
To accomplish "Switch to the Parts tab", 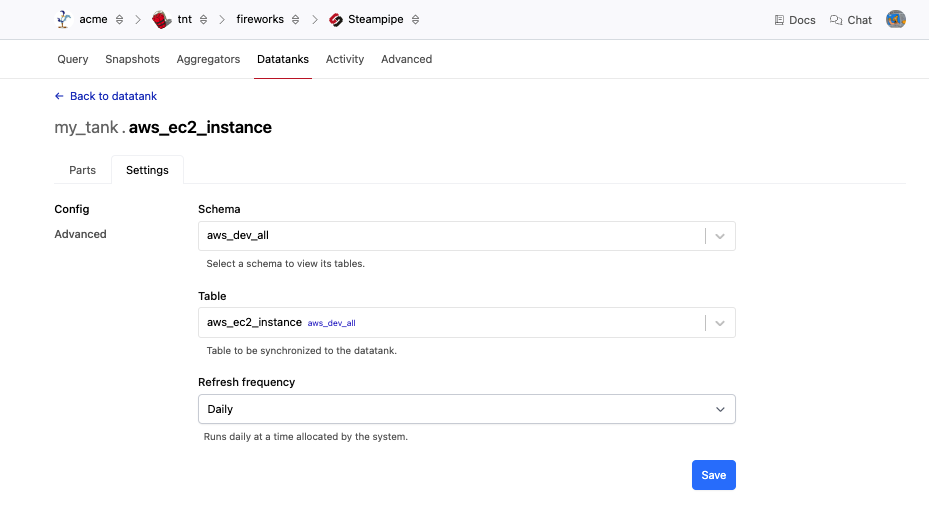I will [82, 170].
